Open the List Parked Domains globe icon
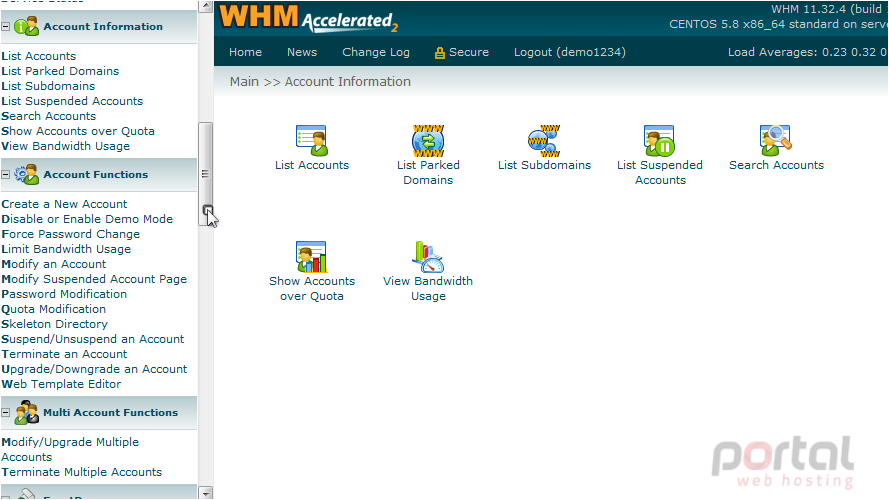 [x=428, y=141]
